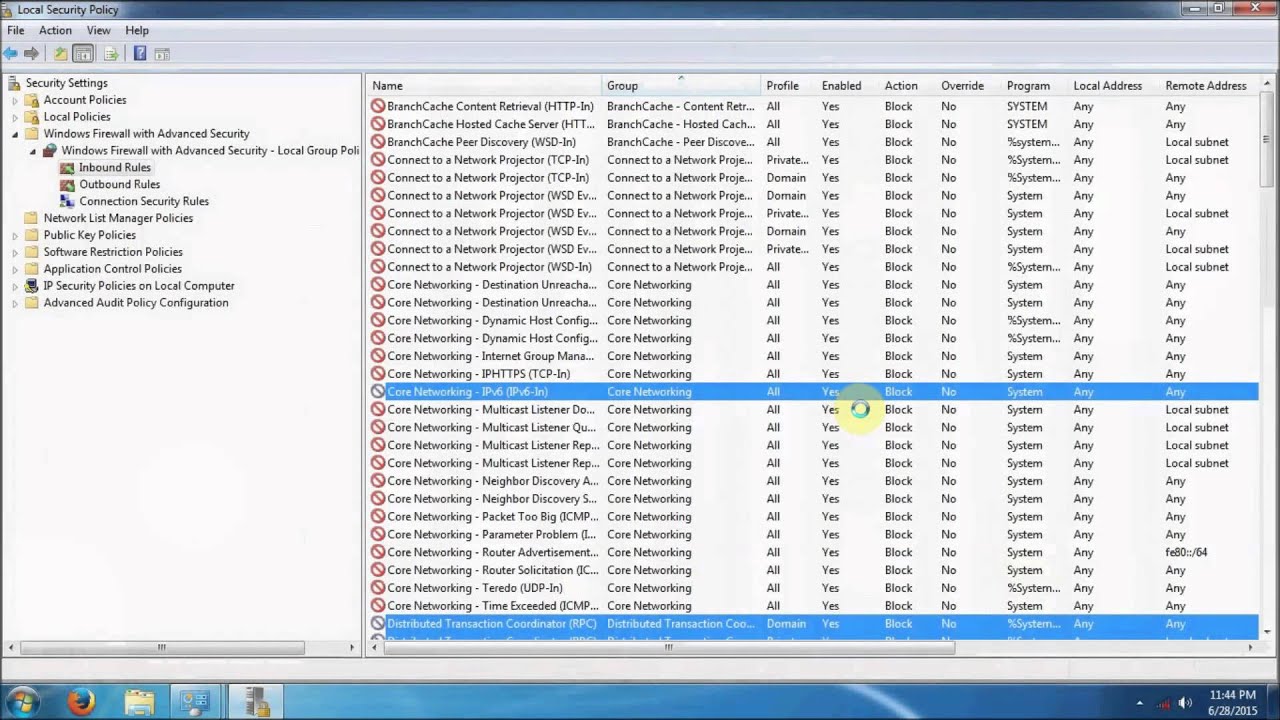
Task: Open the Action menu
Action: (x=55, y=30)
